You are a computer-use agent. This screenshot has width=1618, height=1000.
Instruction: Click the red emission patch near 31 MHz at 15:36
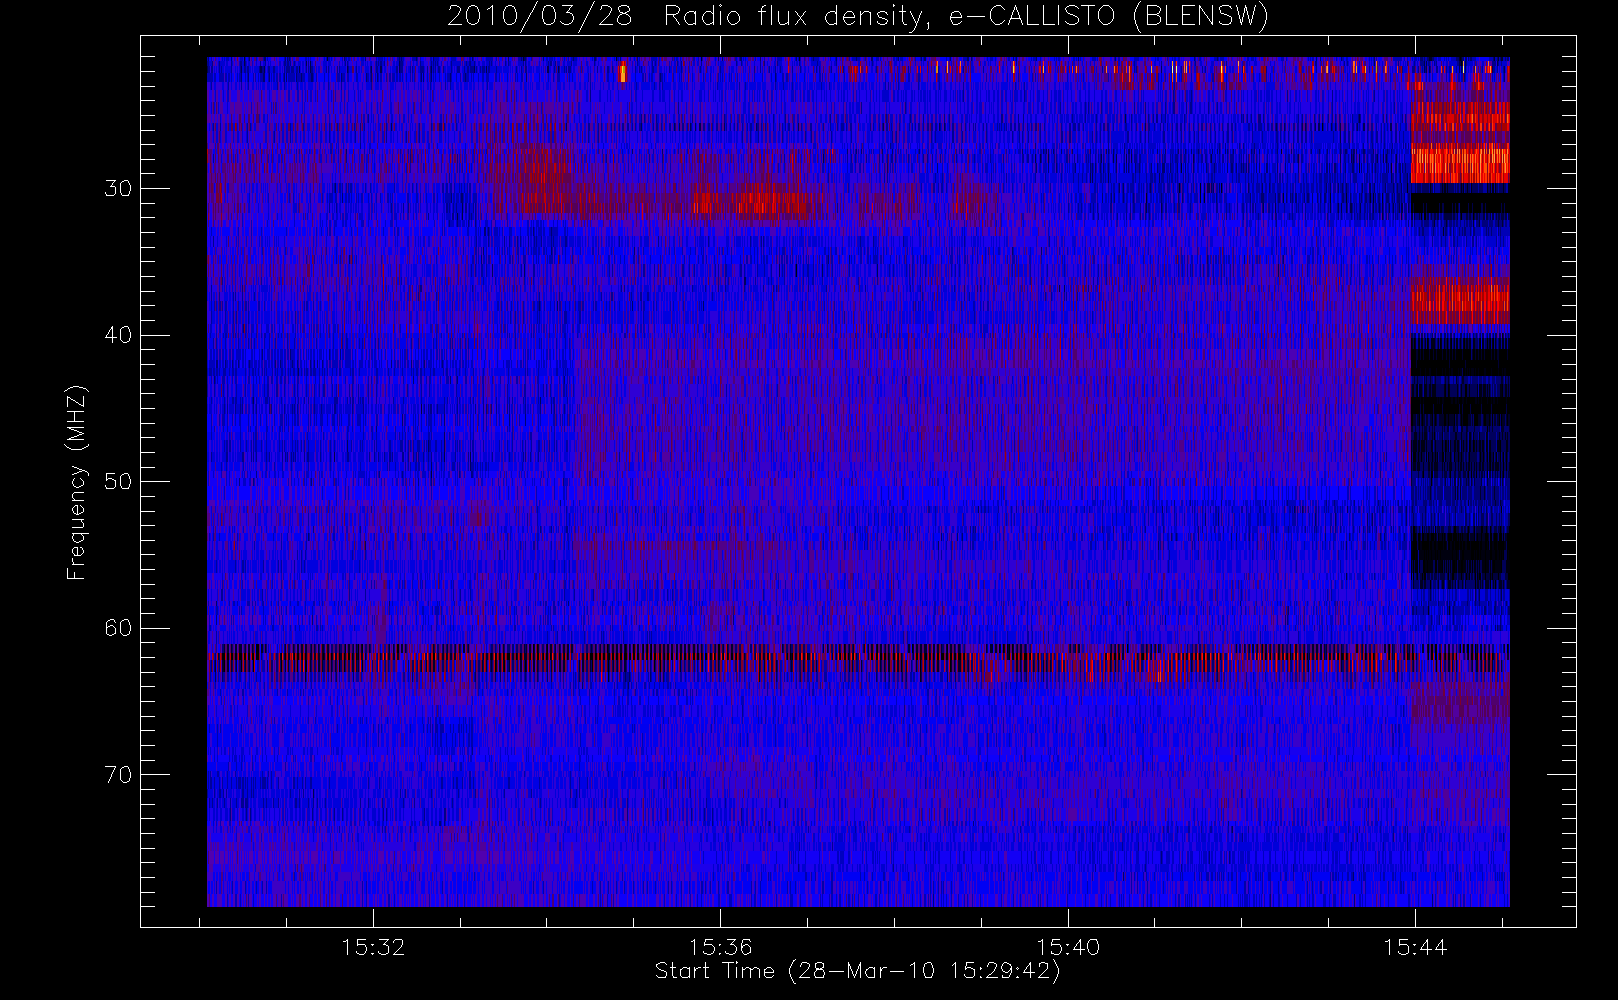(750, 205)
